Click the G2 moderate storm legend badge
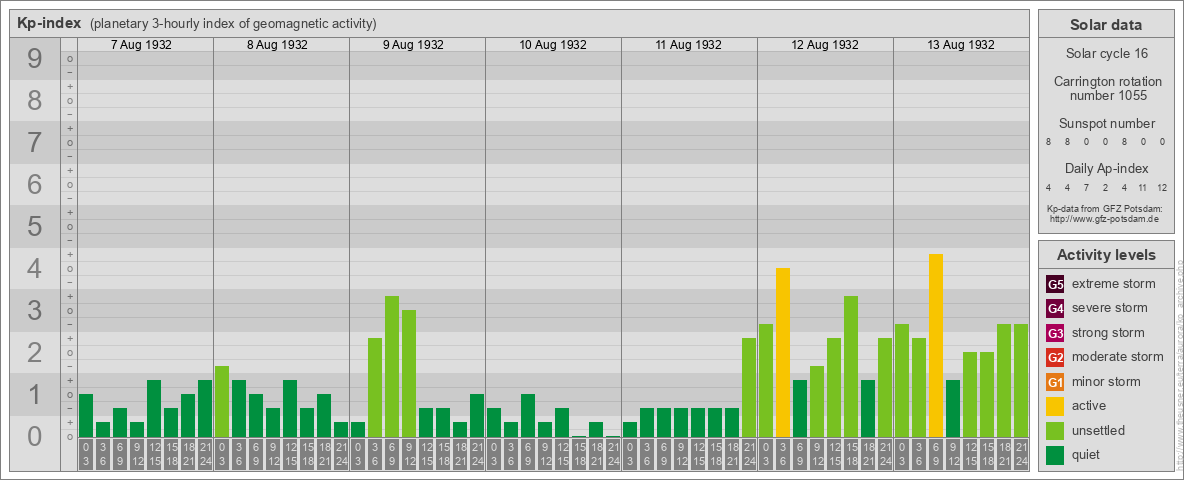1184x480 pixels. click(x=1055, y=357)
